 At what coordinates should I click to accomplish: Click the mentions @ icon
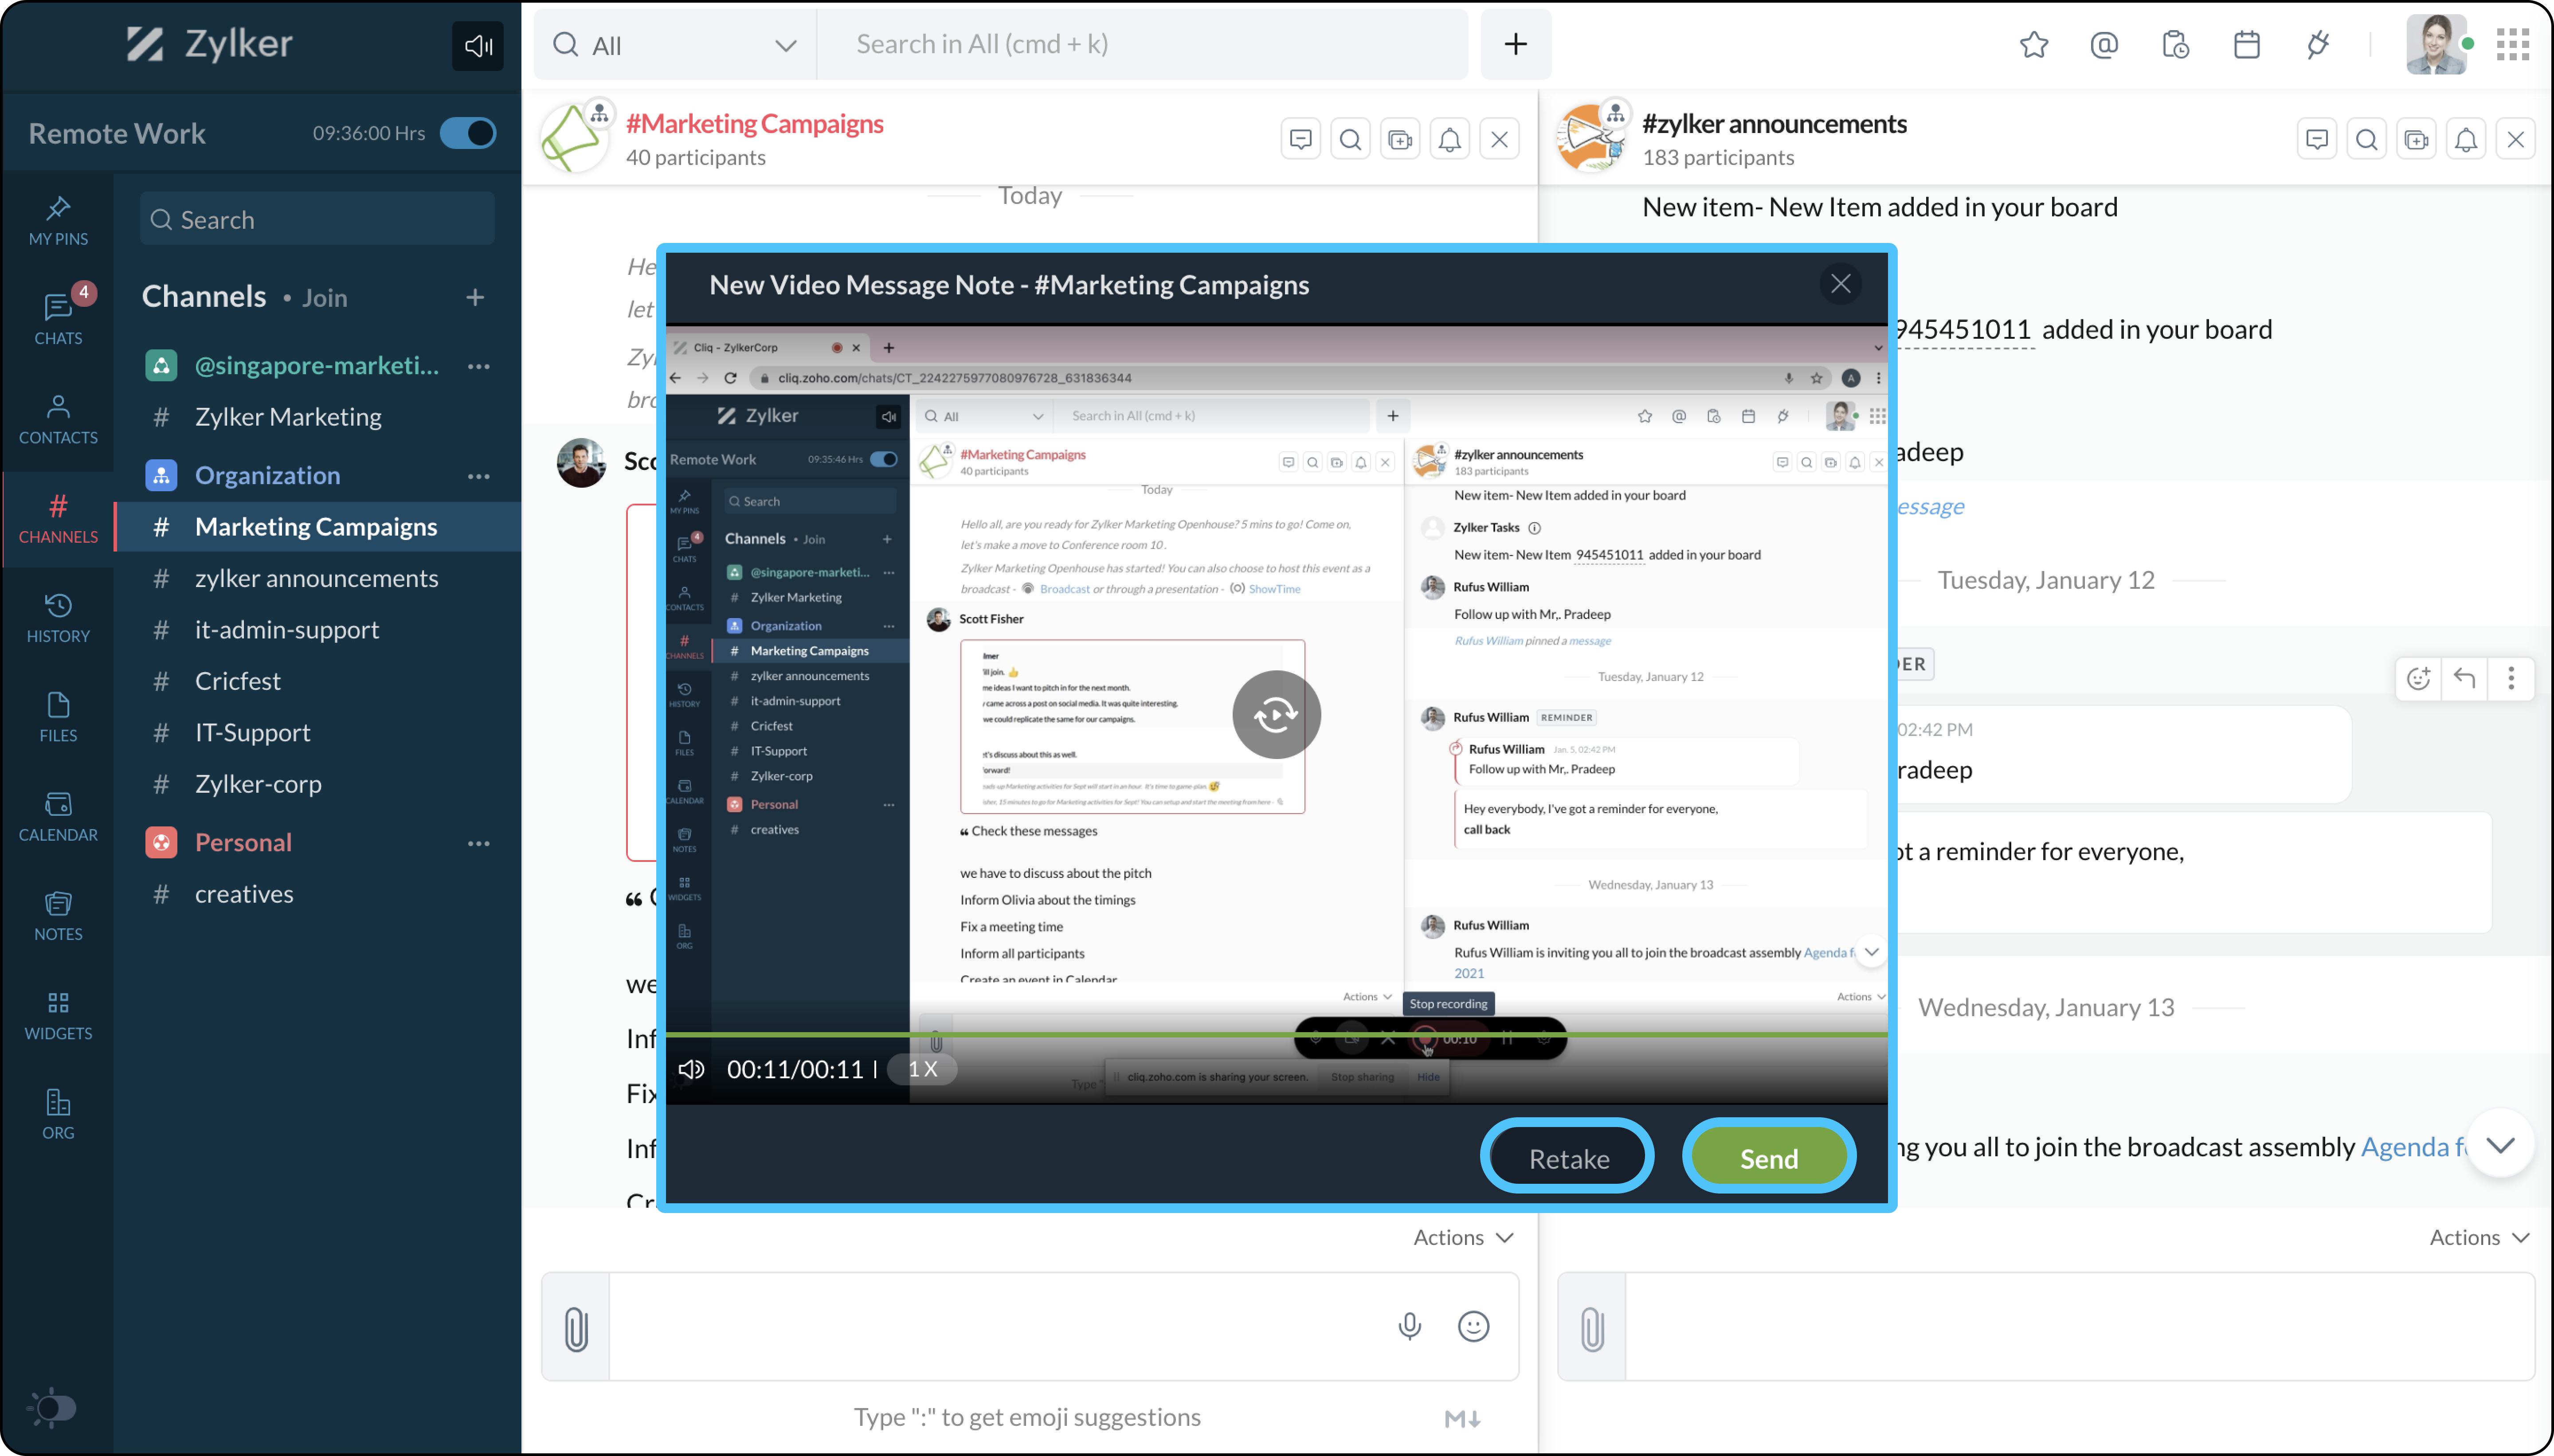click(x=2104, y=45)
